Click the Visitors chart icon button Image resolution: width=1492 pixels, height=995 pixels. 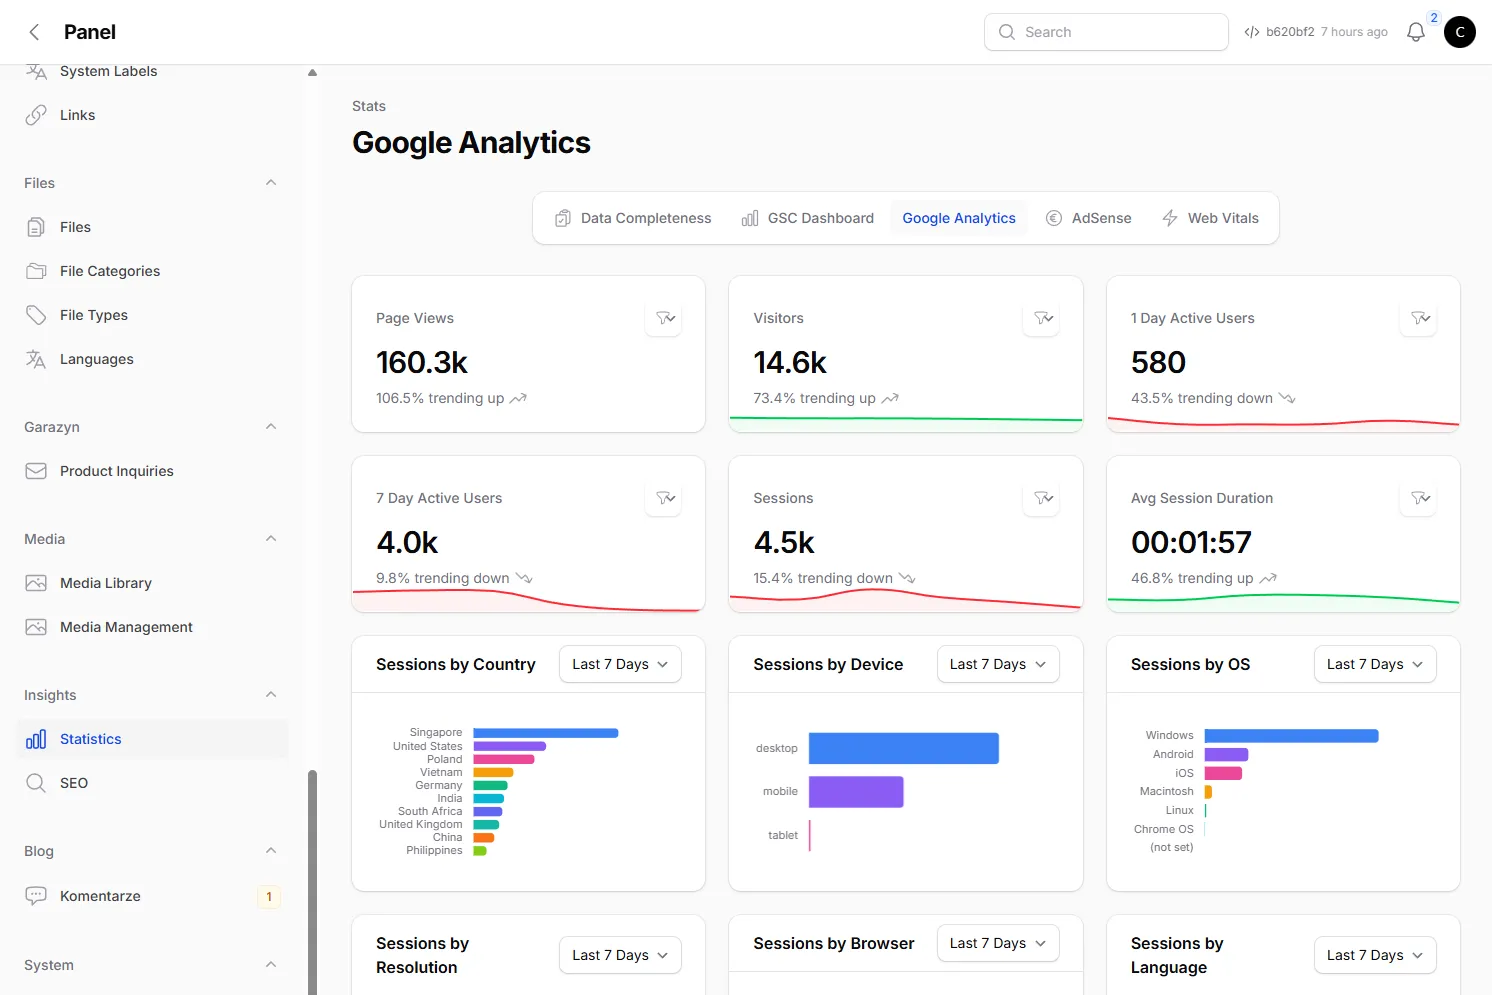click(x=1043, y=318)
